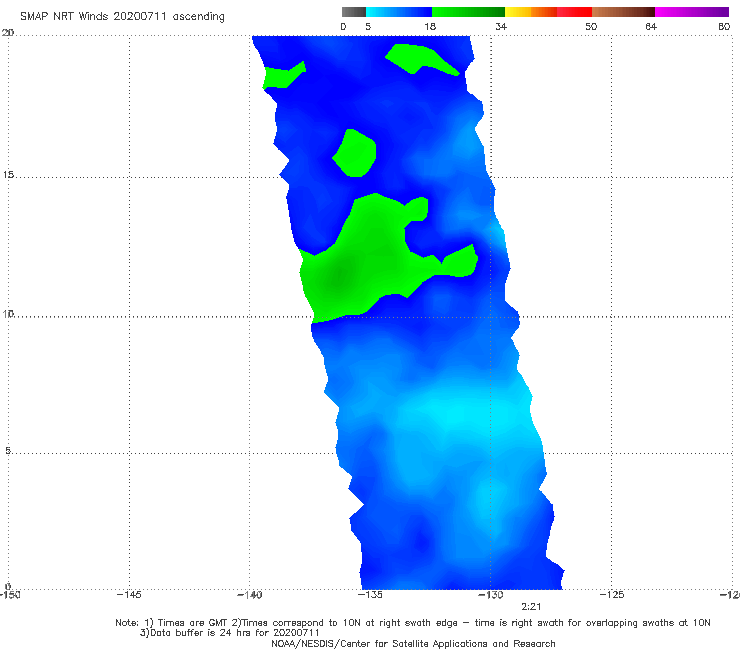
Task: Click the title 'SMAP NRT Winds 20200711 ascending'
Action: click(x=122, y=17)
